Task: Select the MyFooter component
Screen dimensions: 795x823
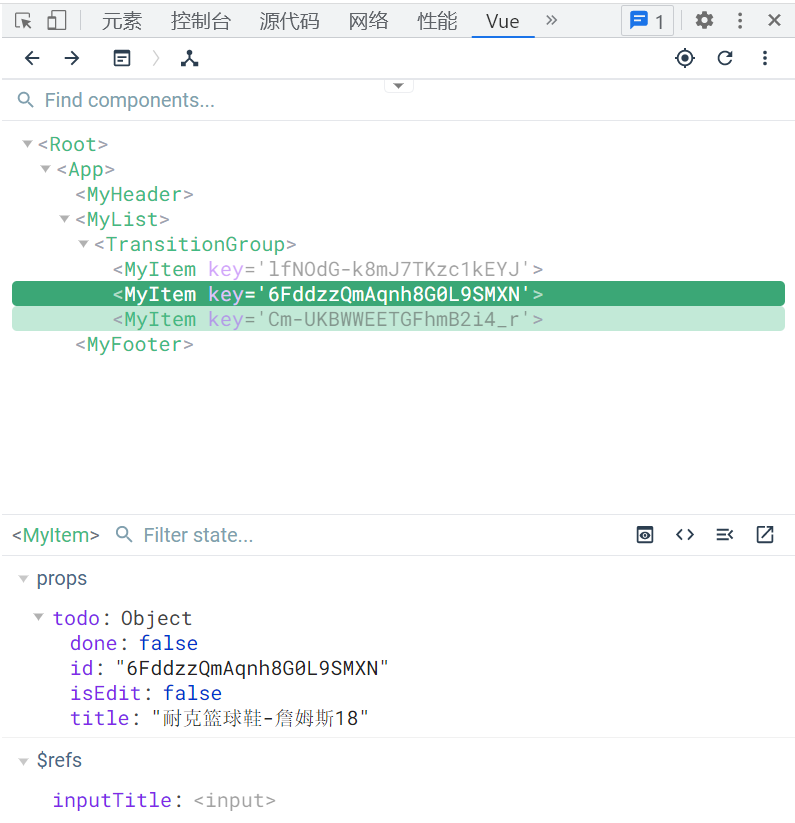Action: pyautogui.click(x=133, y=344)
